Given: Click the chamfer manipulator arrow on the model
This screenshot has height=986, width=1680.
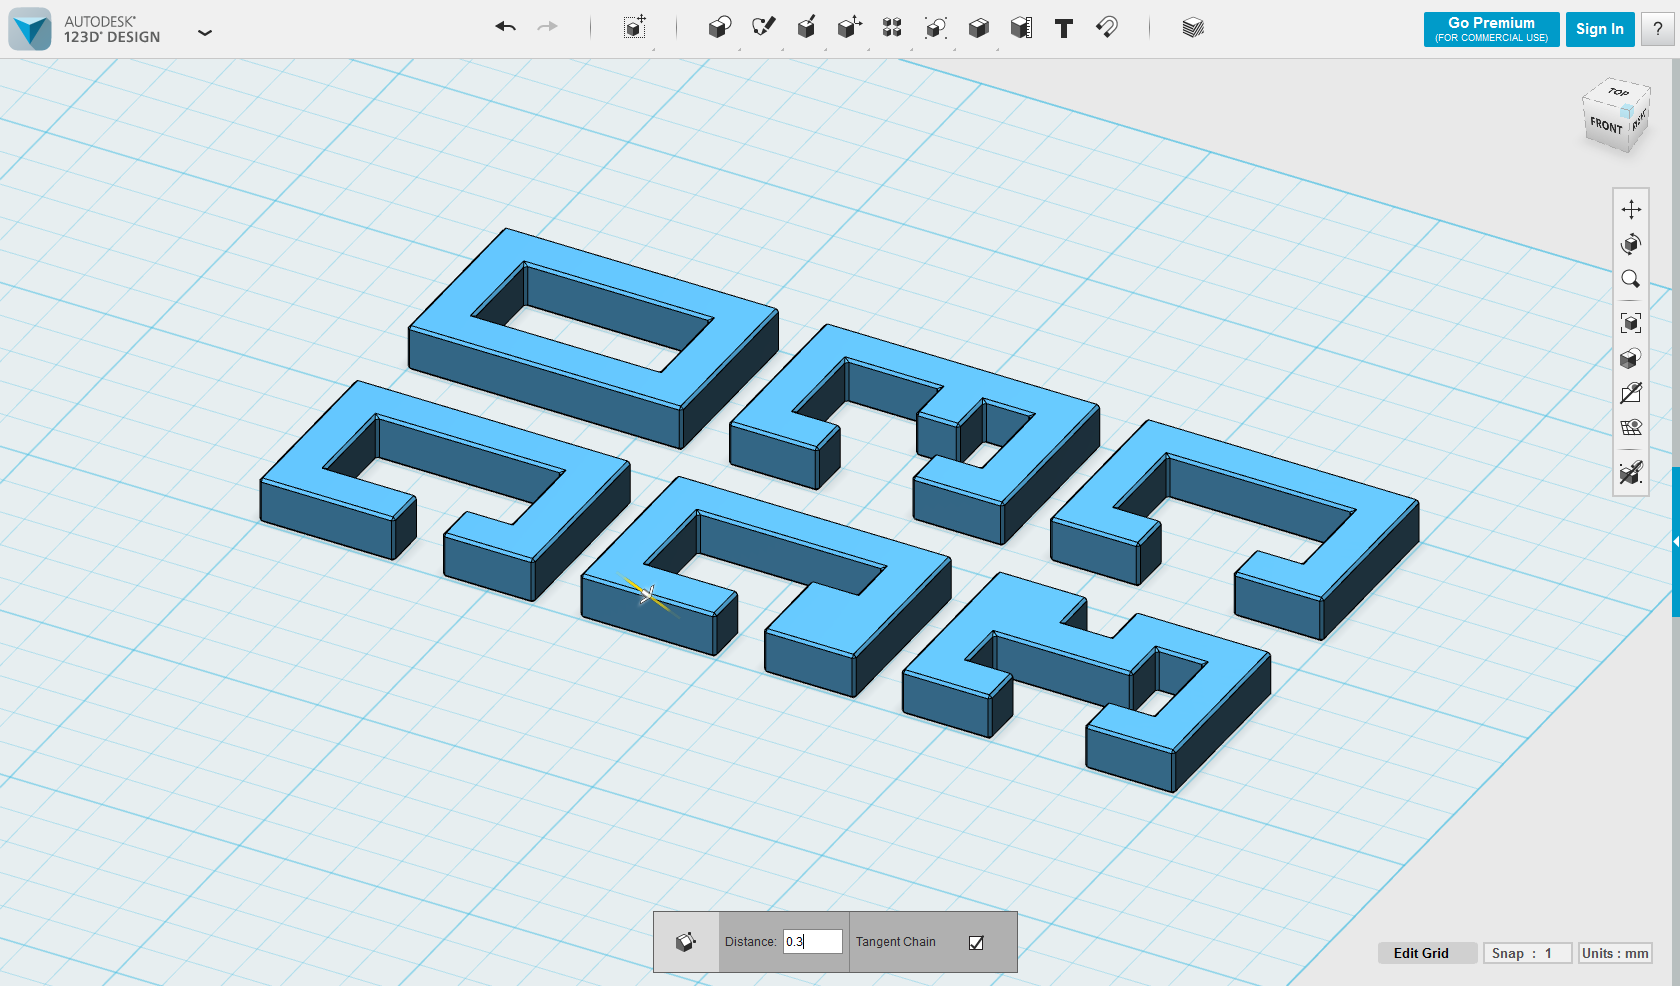Looking at the screenshot, I should coord(647,595).
